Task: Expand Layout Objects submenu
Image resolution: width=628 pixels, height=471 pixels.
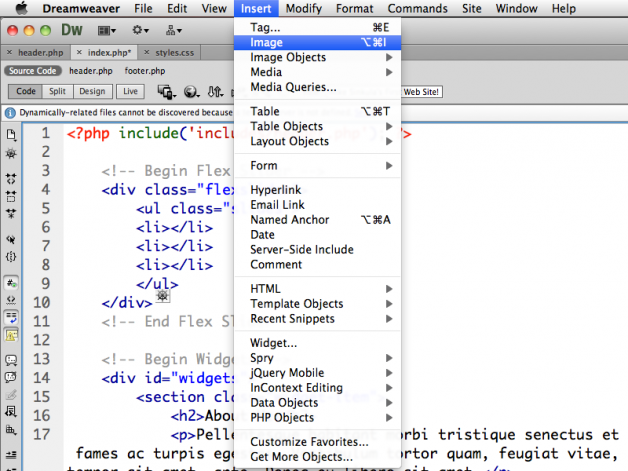Action: 317,141
